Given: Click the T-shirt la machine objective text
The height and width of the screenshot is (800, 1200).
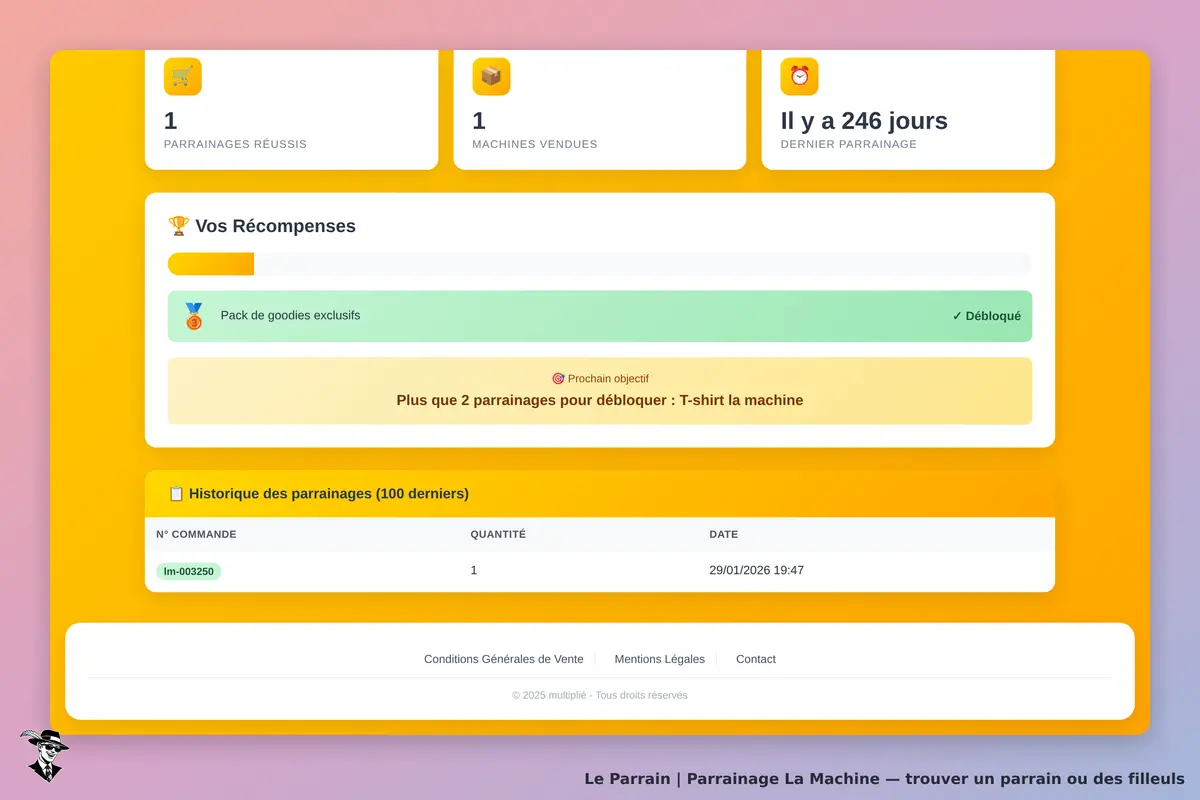Looking at the screenshot, I should click(600, 400).
